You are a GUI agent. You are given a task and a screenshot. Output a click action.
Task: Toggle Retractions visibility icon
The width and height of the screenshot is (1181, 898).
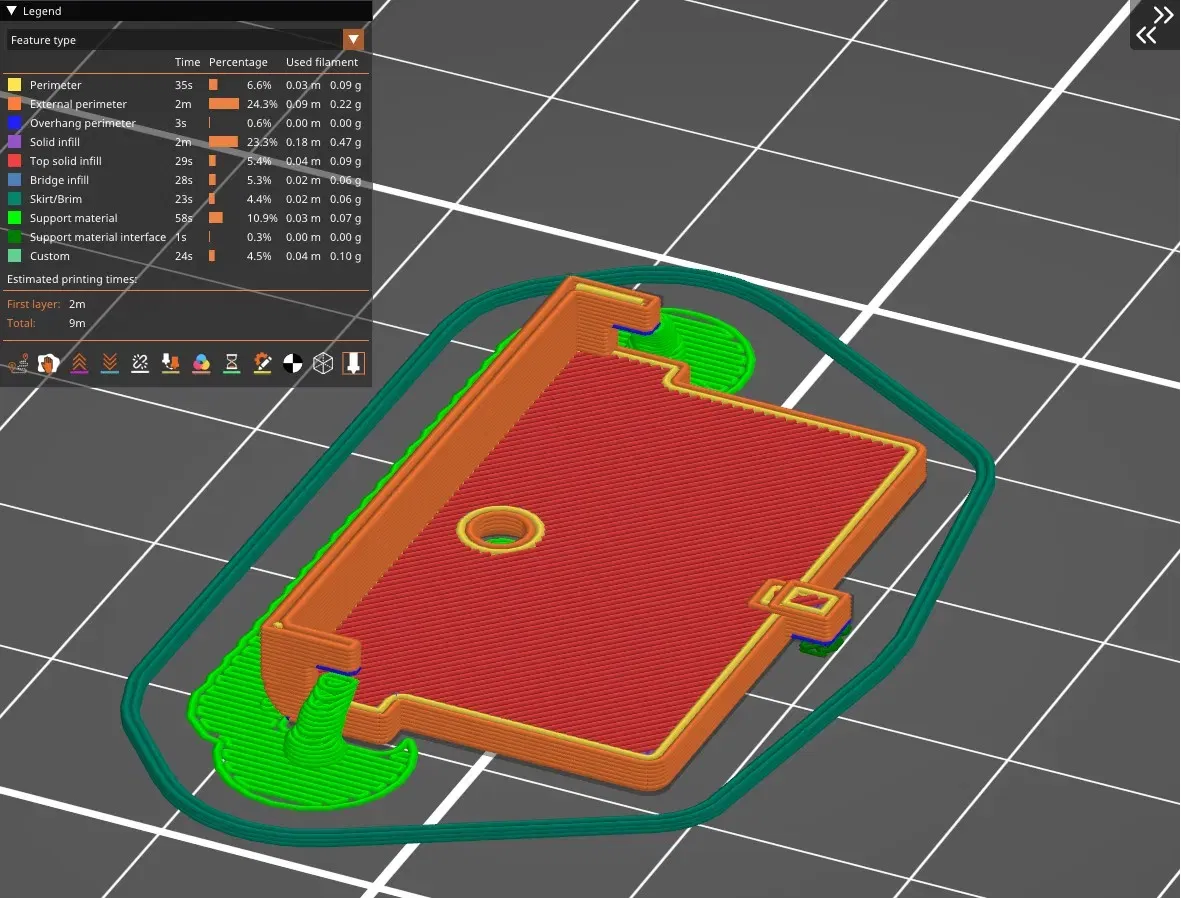coord(79,364)
